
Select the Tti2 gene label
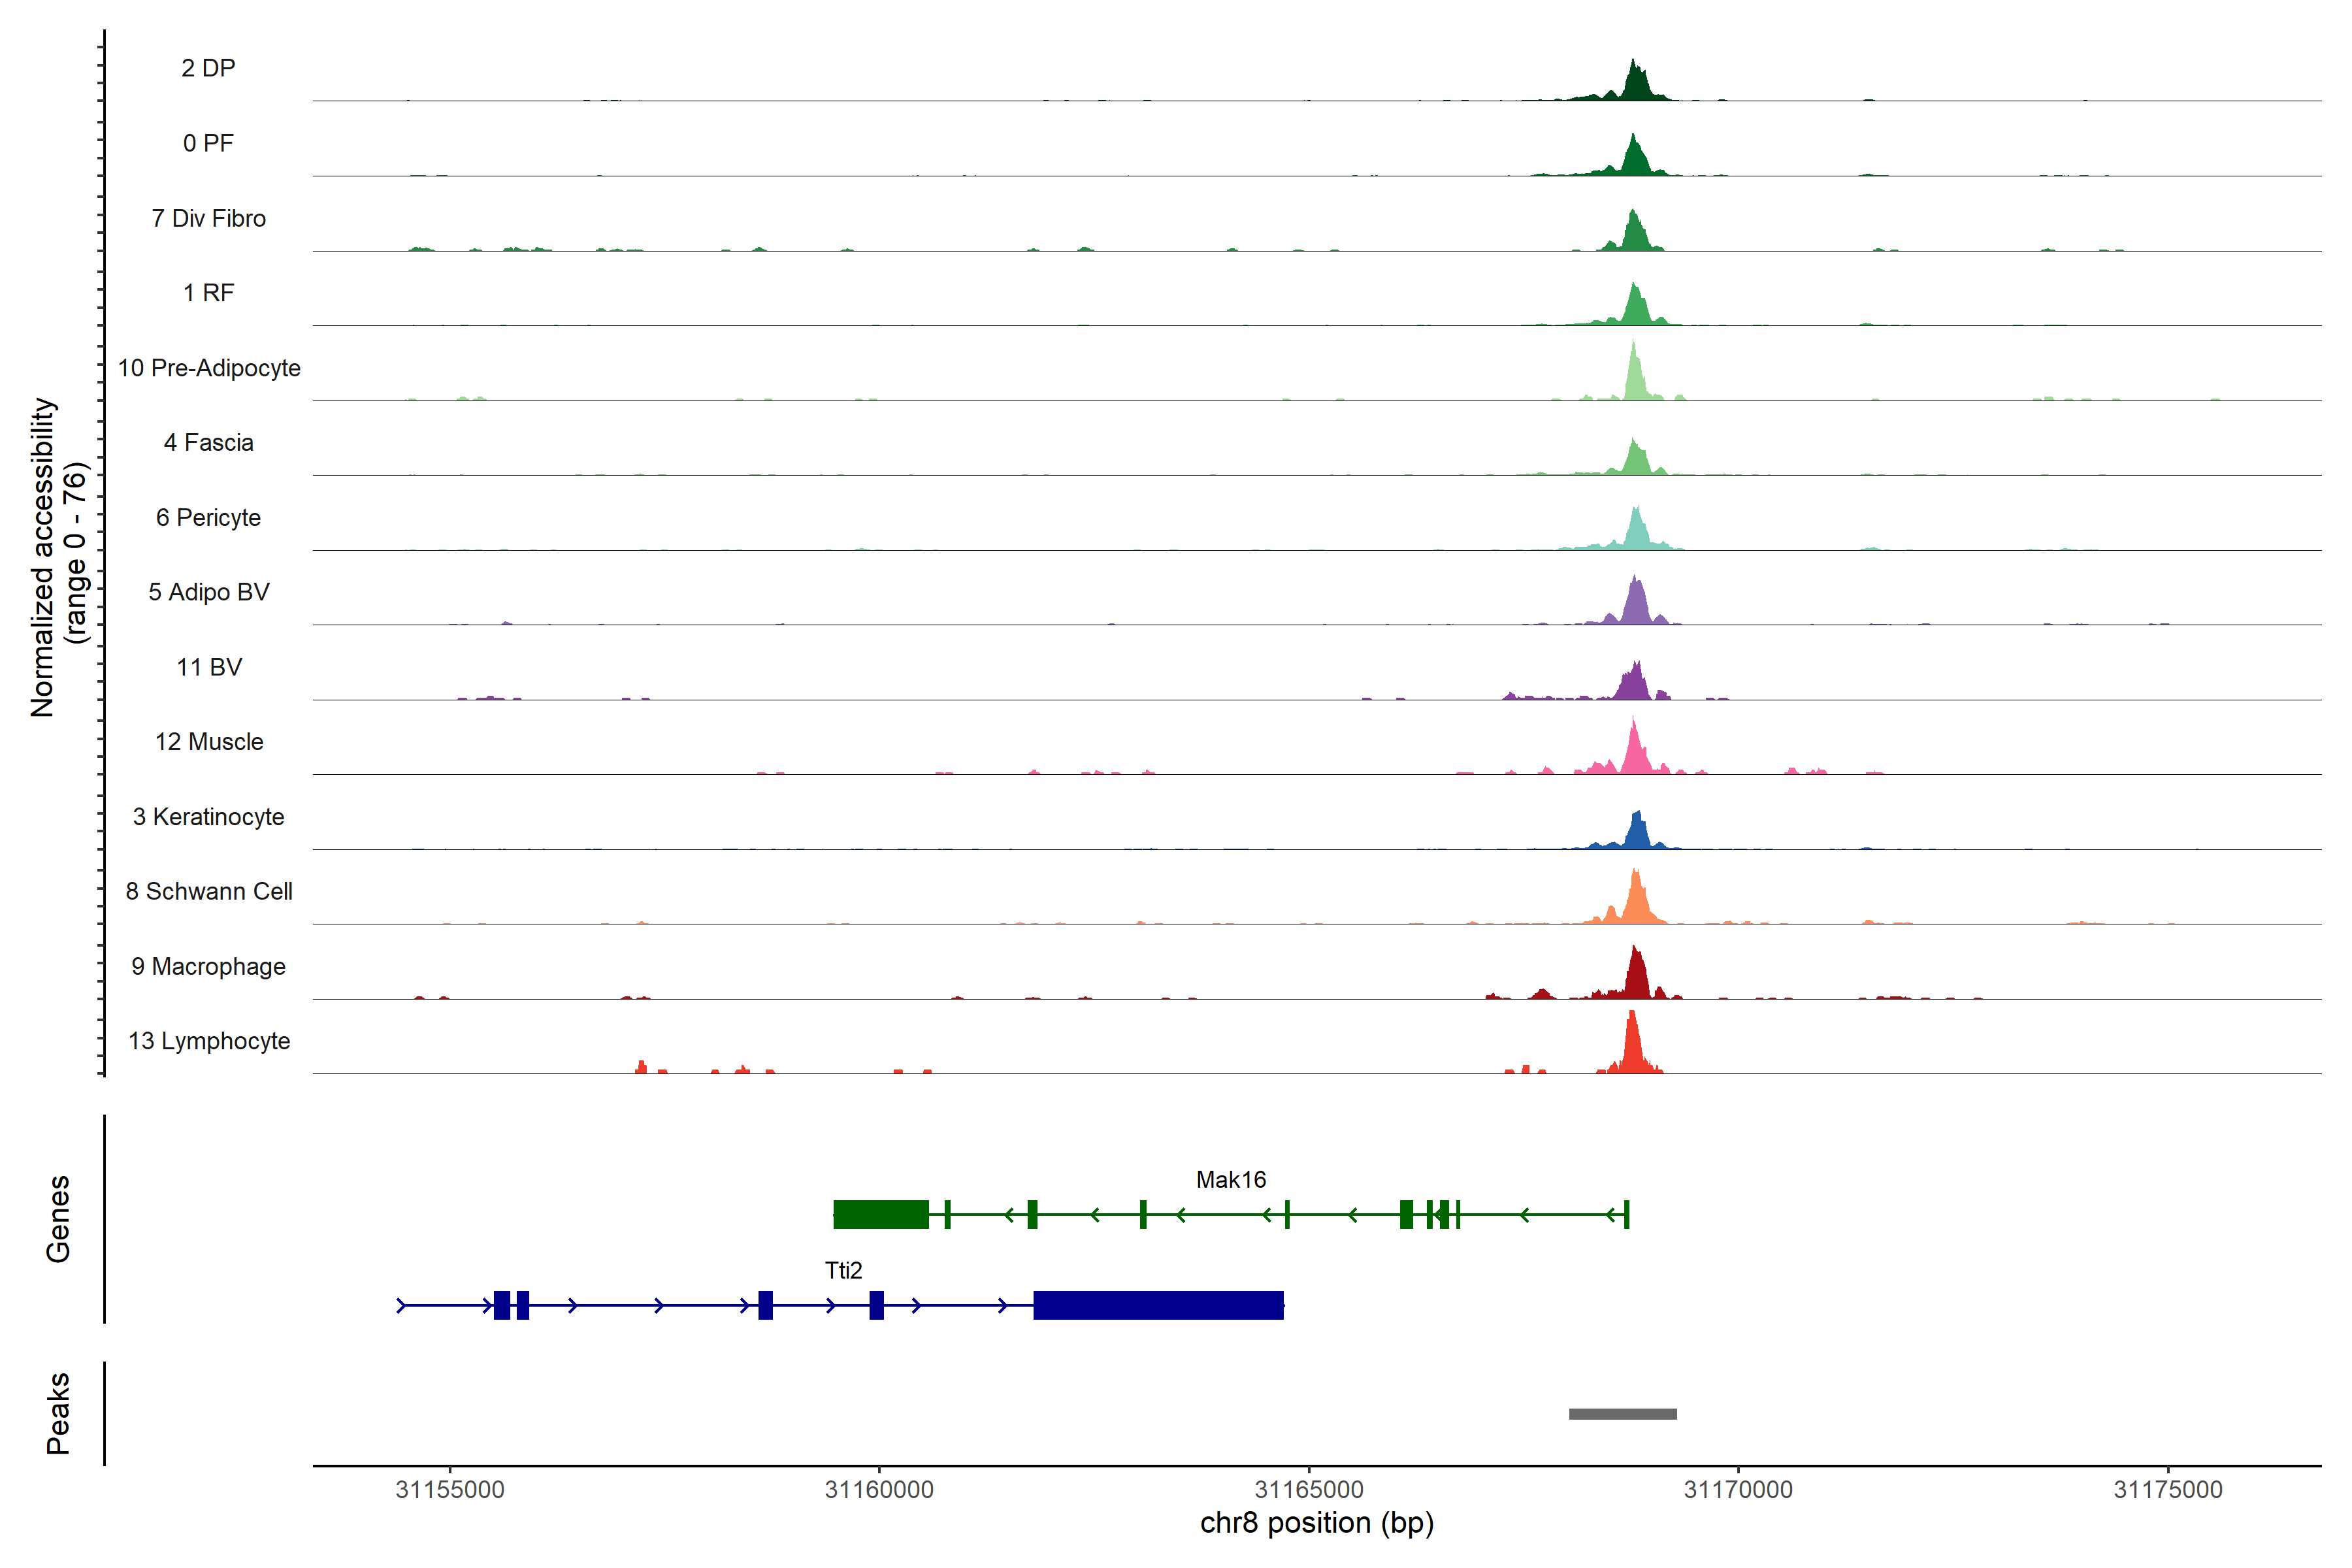tap(843, 1271)
